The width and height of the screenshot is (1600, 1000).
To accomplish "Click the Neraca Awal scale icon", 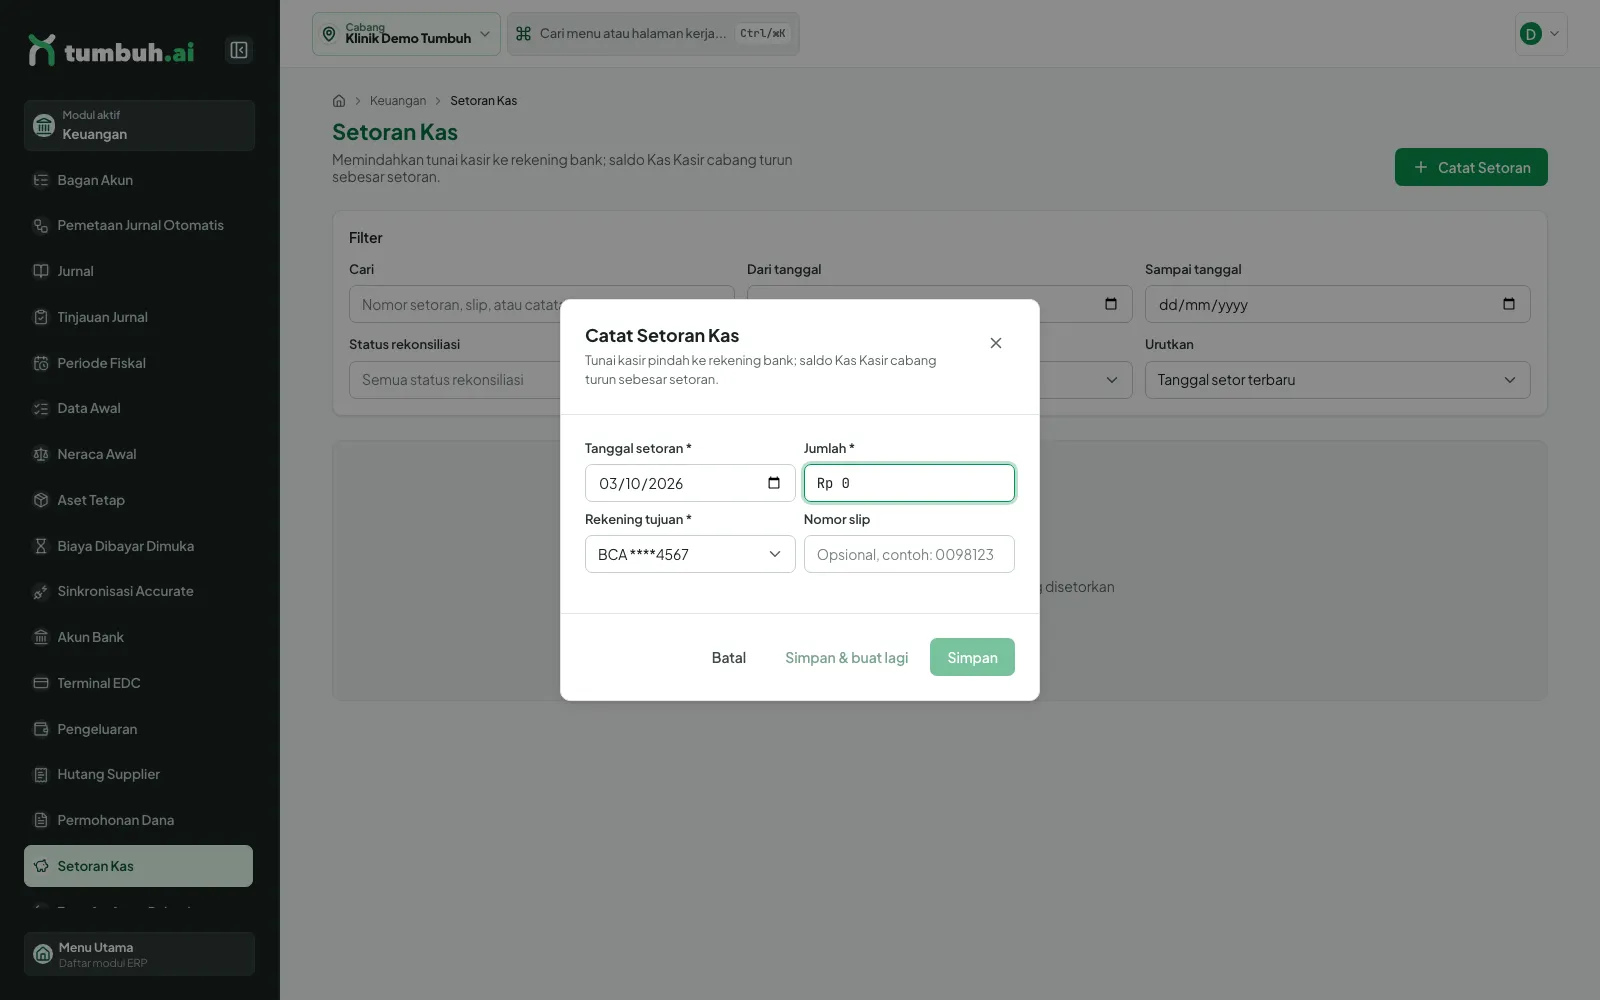I will pos(41,454).
